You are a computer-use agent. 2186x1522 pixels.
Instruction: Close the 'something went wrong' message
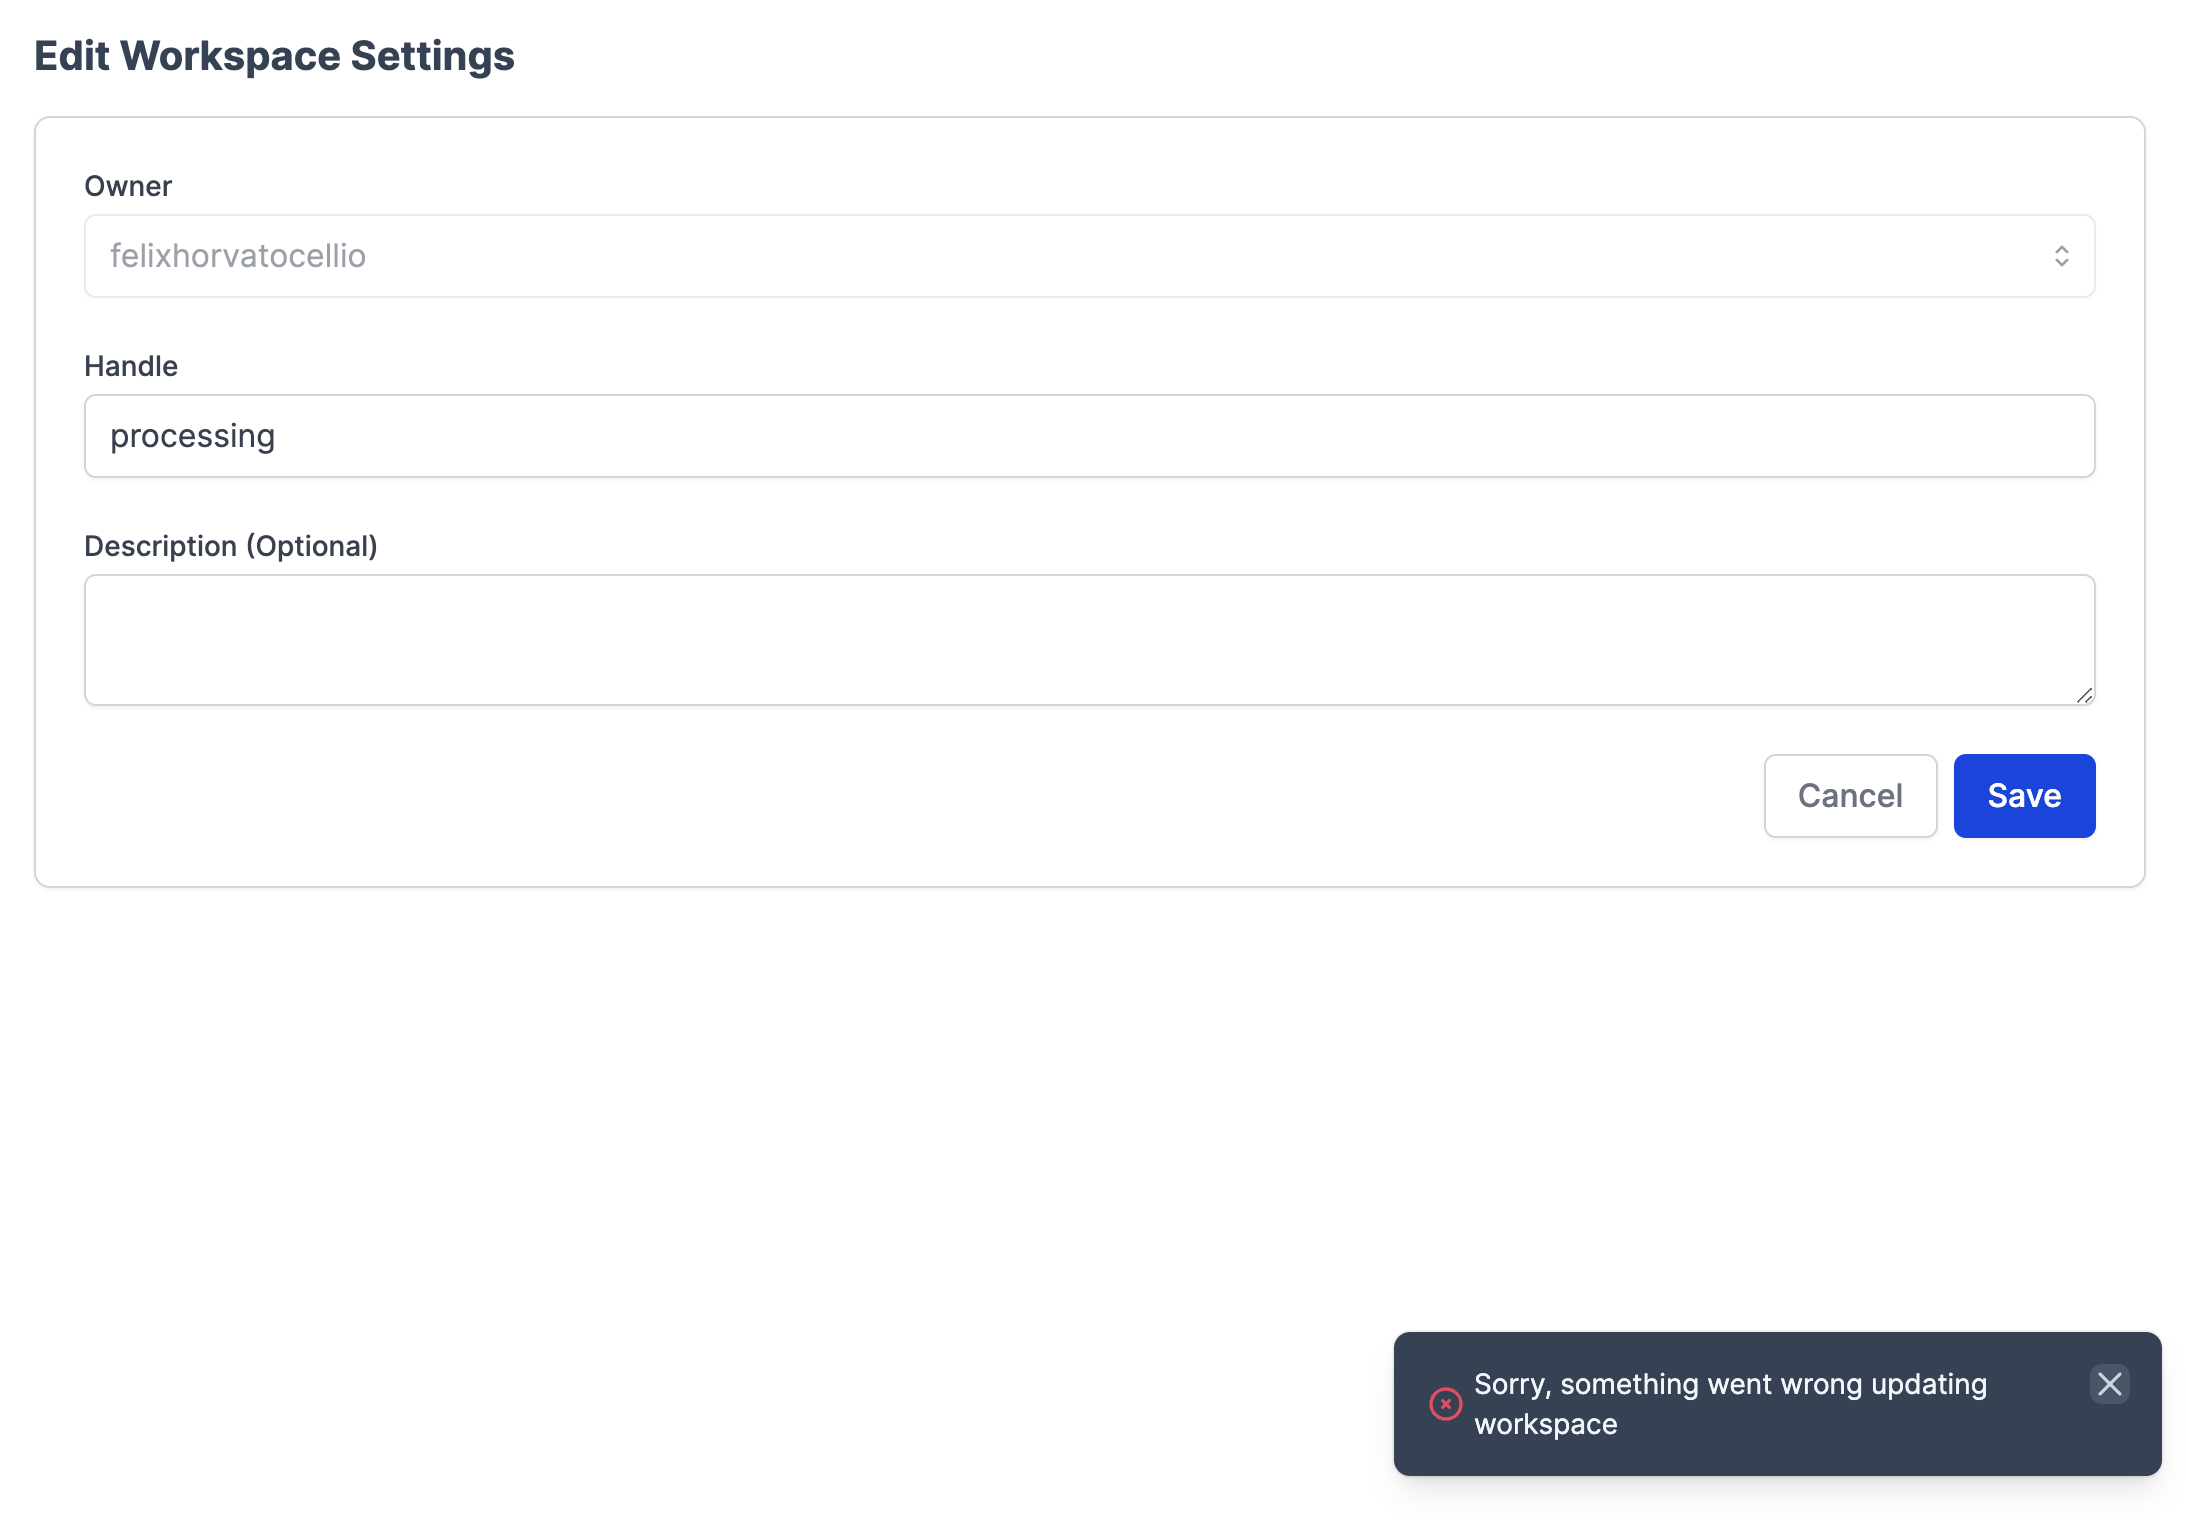pyautogui.click(x=2109, y=1384)
